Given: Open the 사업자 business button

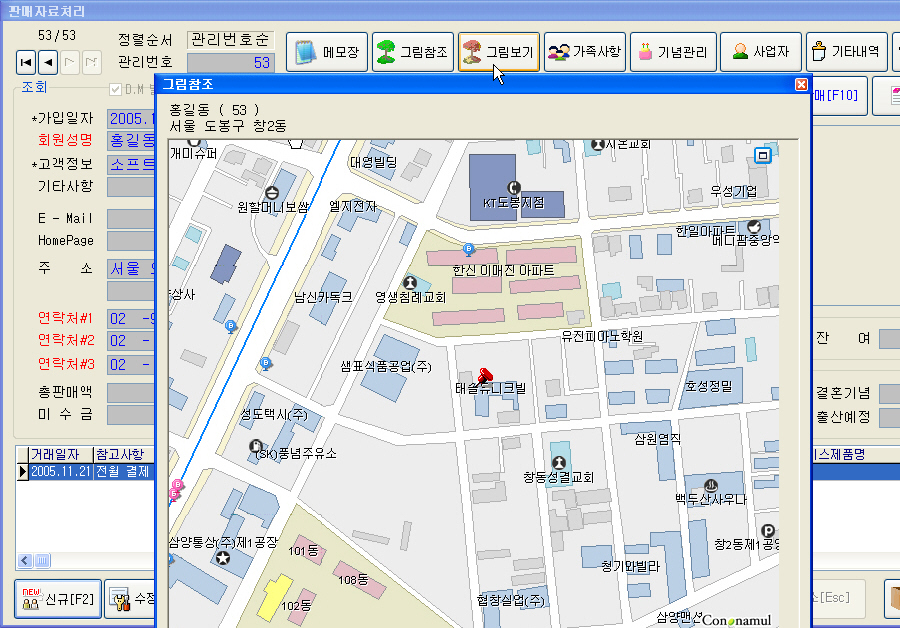Looking at the screenshot, I should (761, 52).
